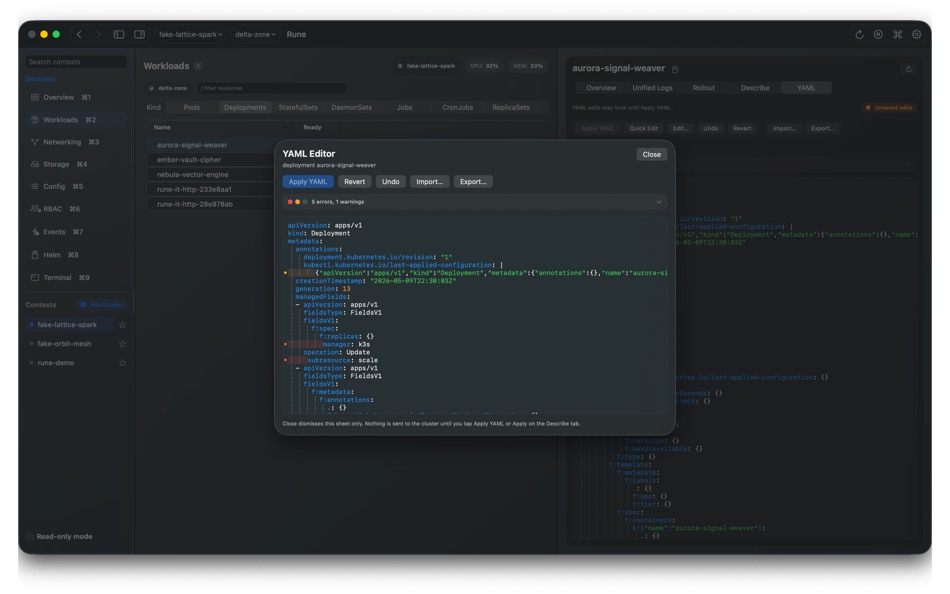Open Events section in sidebar

coord(76,232)
